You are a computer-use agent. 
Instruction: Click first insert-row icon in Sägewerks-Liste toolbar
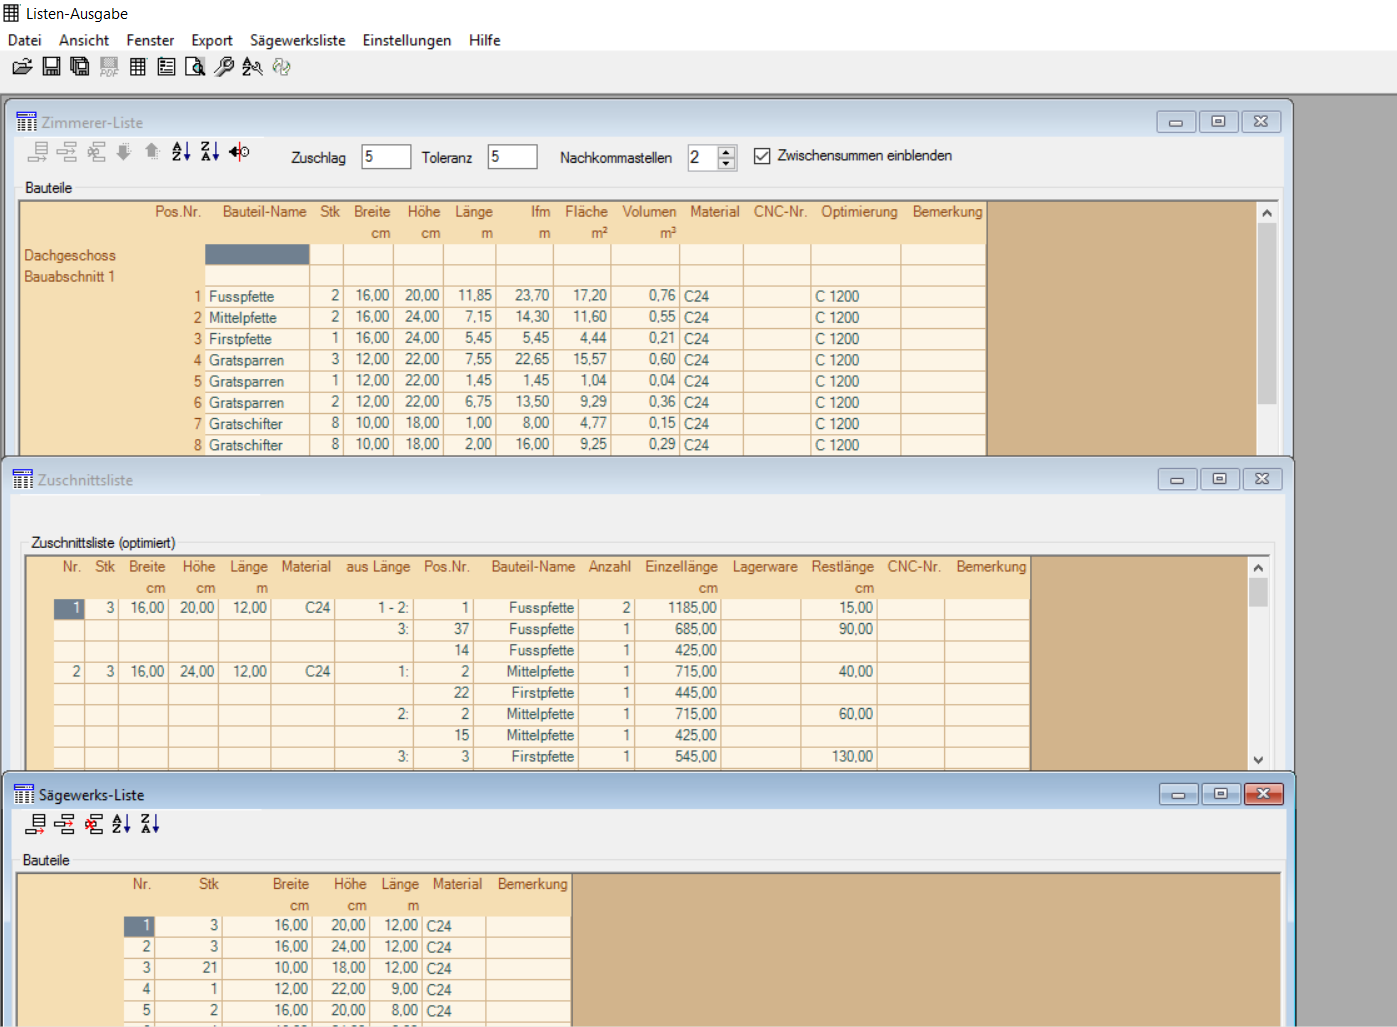click(35, 824)
